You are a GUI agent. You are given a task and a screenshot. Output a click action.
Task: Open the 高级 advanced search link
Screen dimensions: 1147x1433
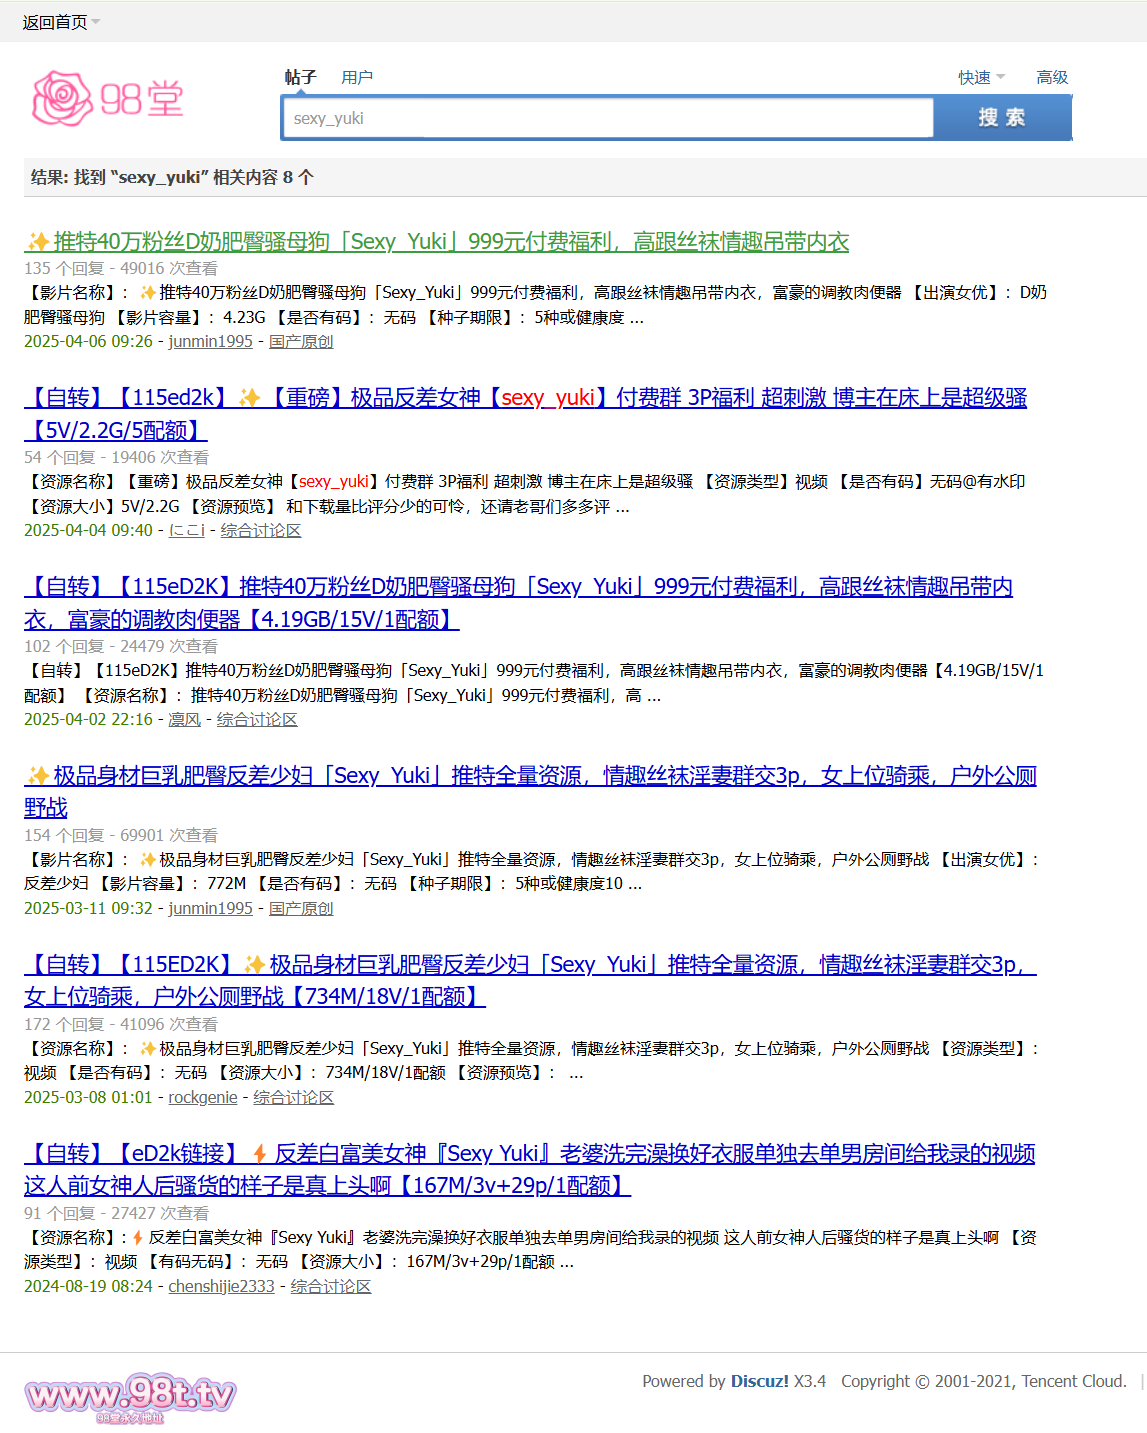click(x=1051, y=78)
